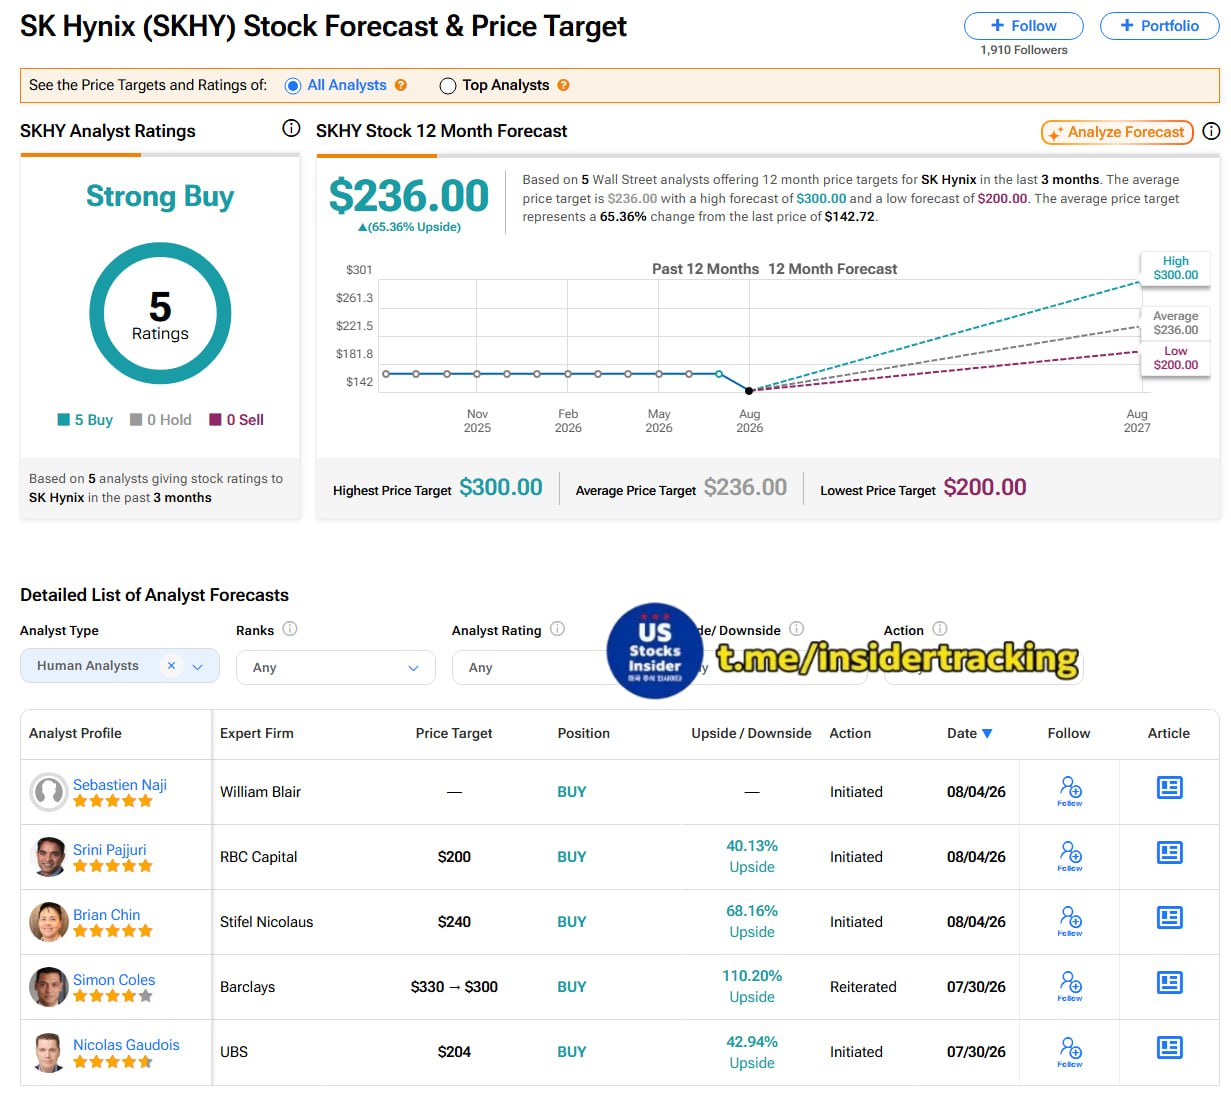Viewport: 1231px width, 1101px height.
Task: Click the 110.20% Upside value
Action: (x=752, y=976)
